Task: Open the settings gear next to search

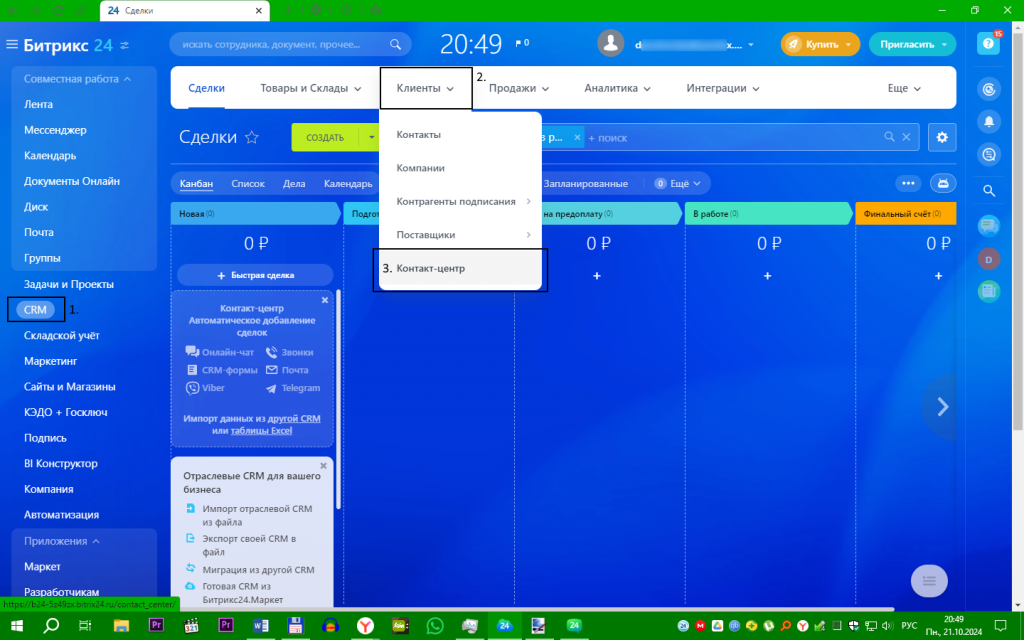Action: [942, 137]
